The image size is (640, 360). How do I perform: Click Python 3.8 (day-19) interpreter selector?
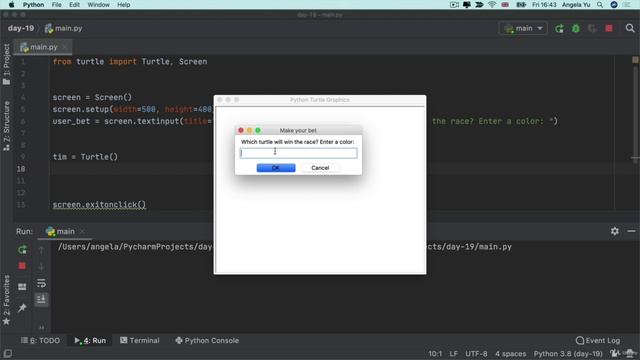pyautogui.click(x=568, y=353)
